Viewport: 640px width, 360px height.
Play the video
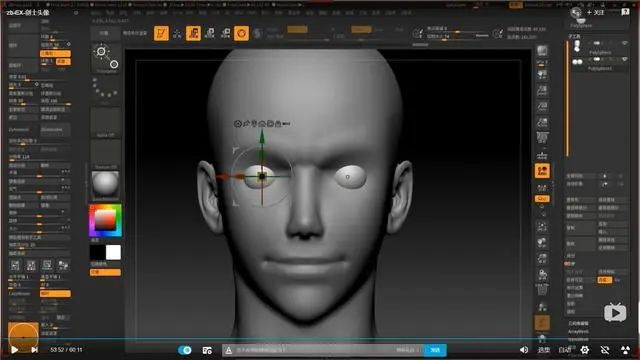coord(15,350)
